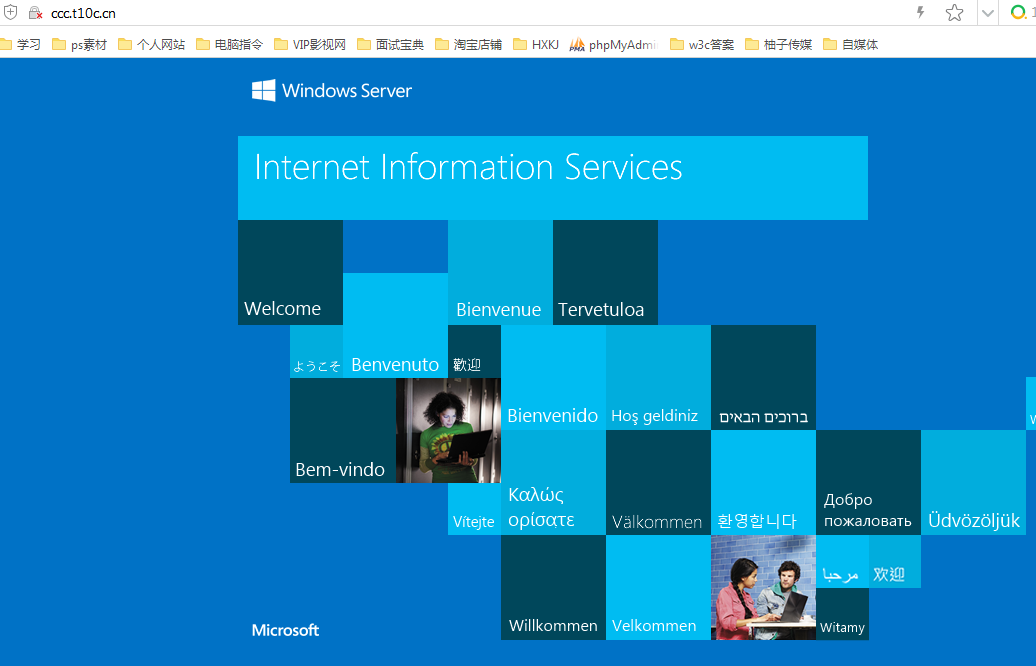Click the photo of two people at laptop
Image resolution: width=1036 pixels, height=666 pixels.
[x=763, y=587]
